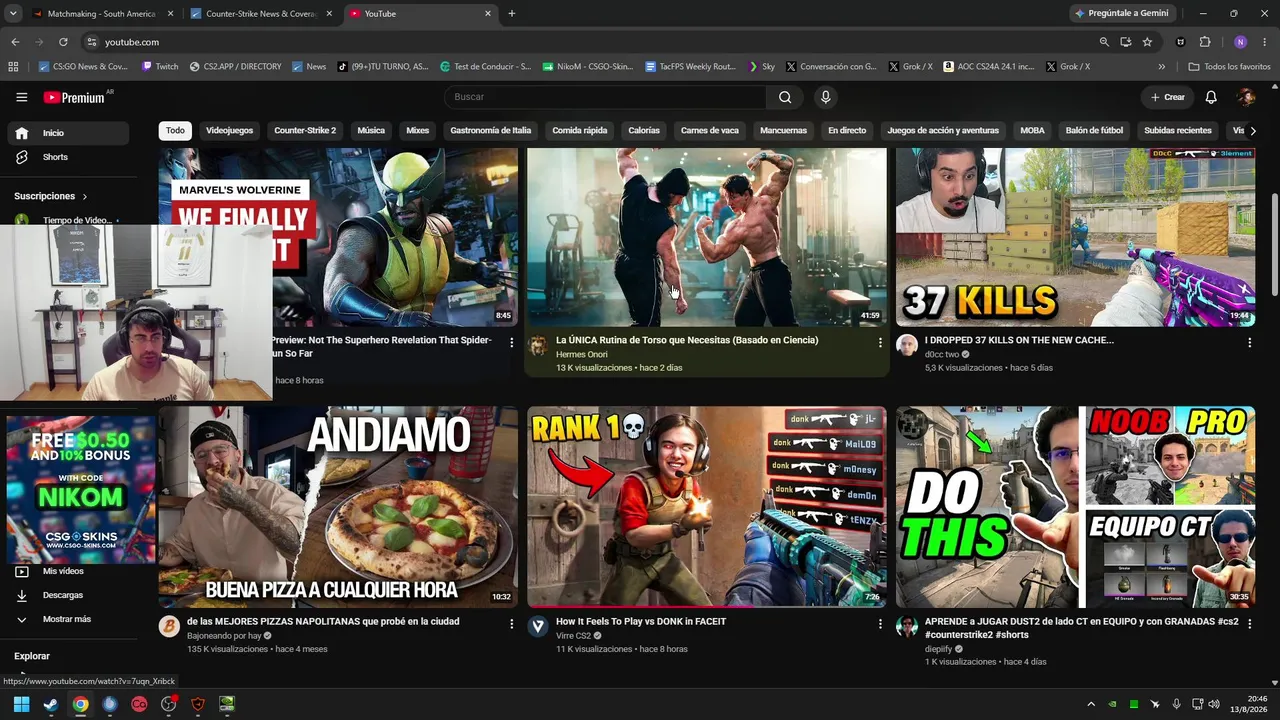Click the zoom magnifier in address bar
Image resolution: width=1280 pixels, height=720 pixels.
1104,42
